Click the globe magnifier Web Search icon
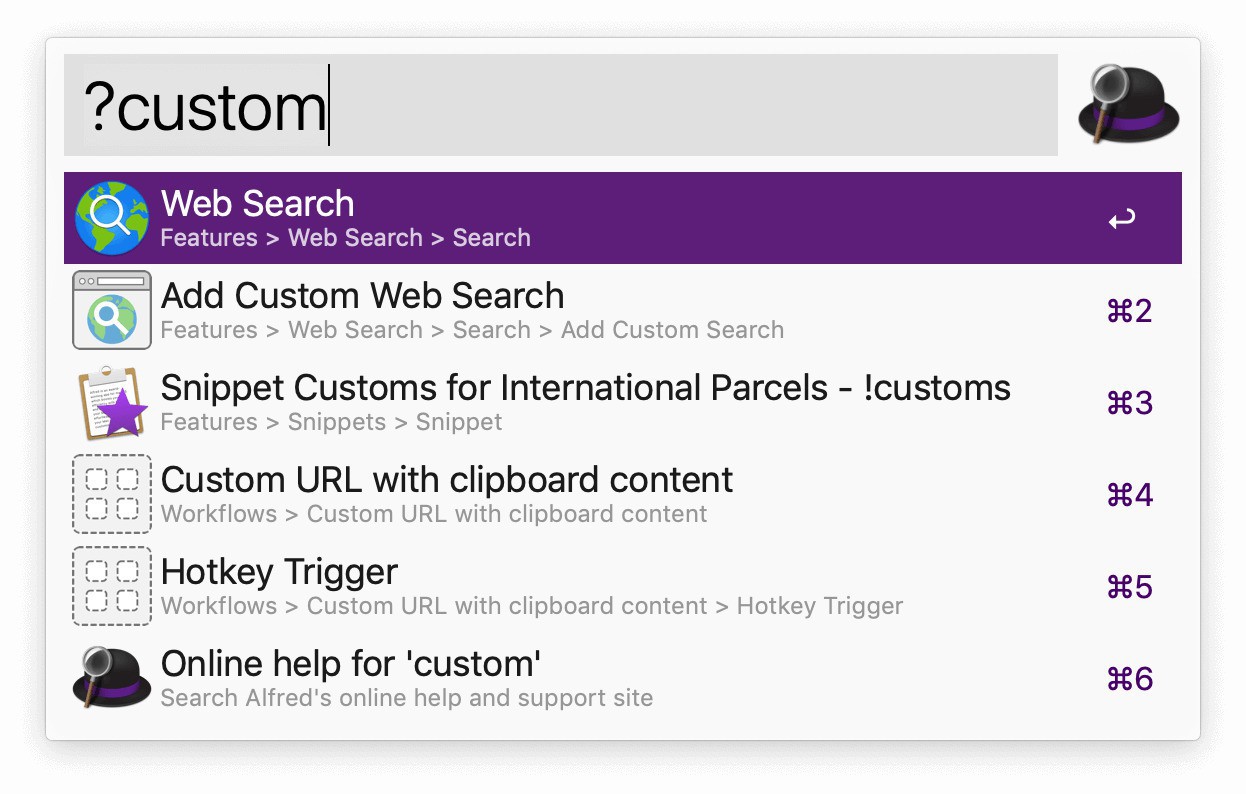 (x=111, y=218)
